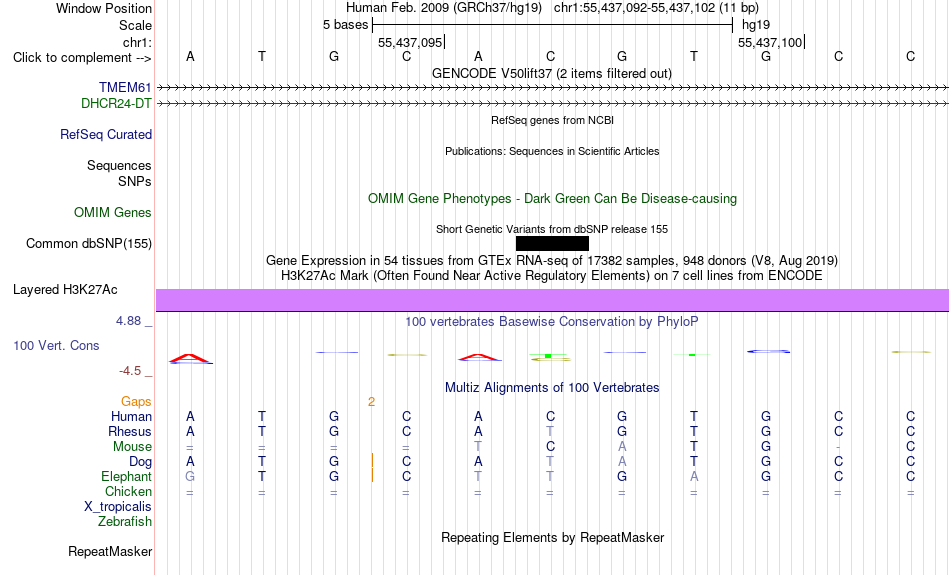
Task: Click the faded A base in the Dog row
Action: coord(622,462)
